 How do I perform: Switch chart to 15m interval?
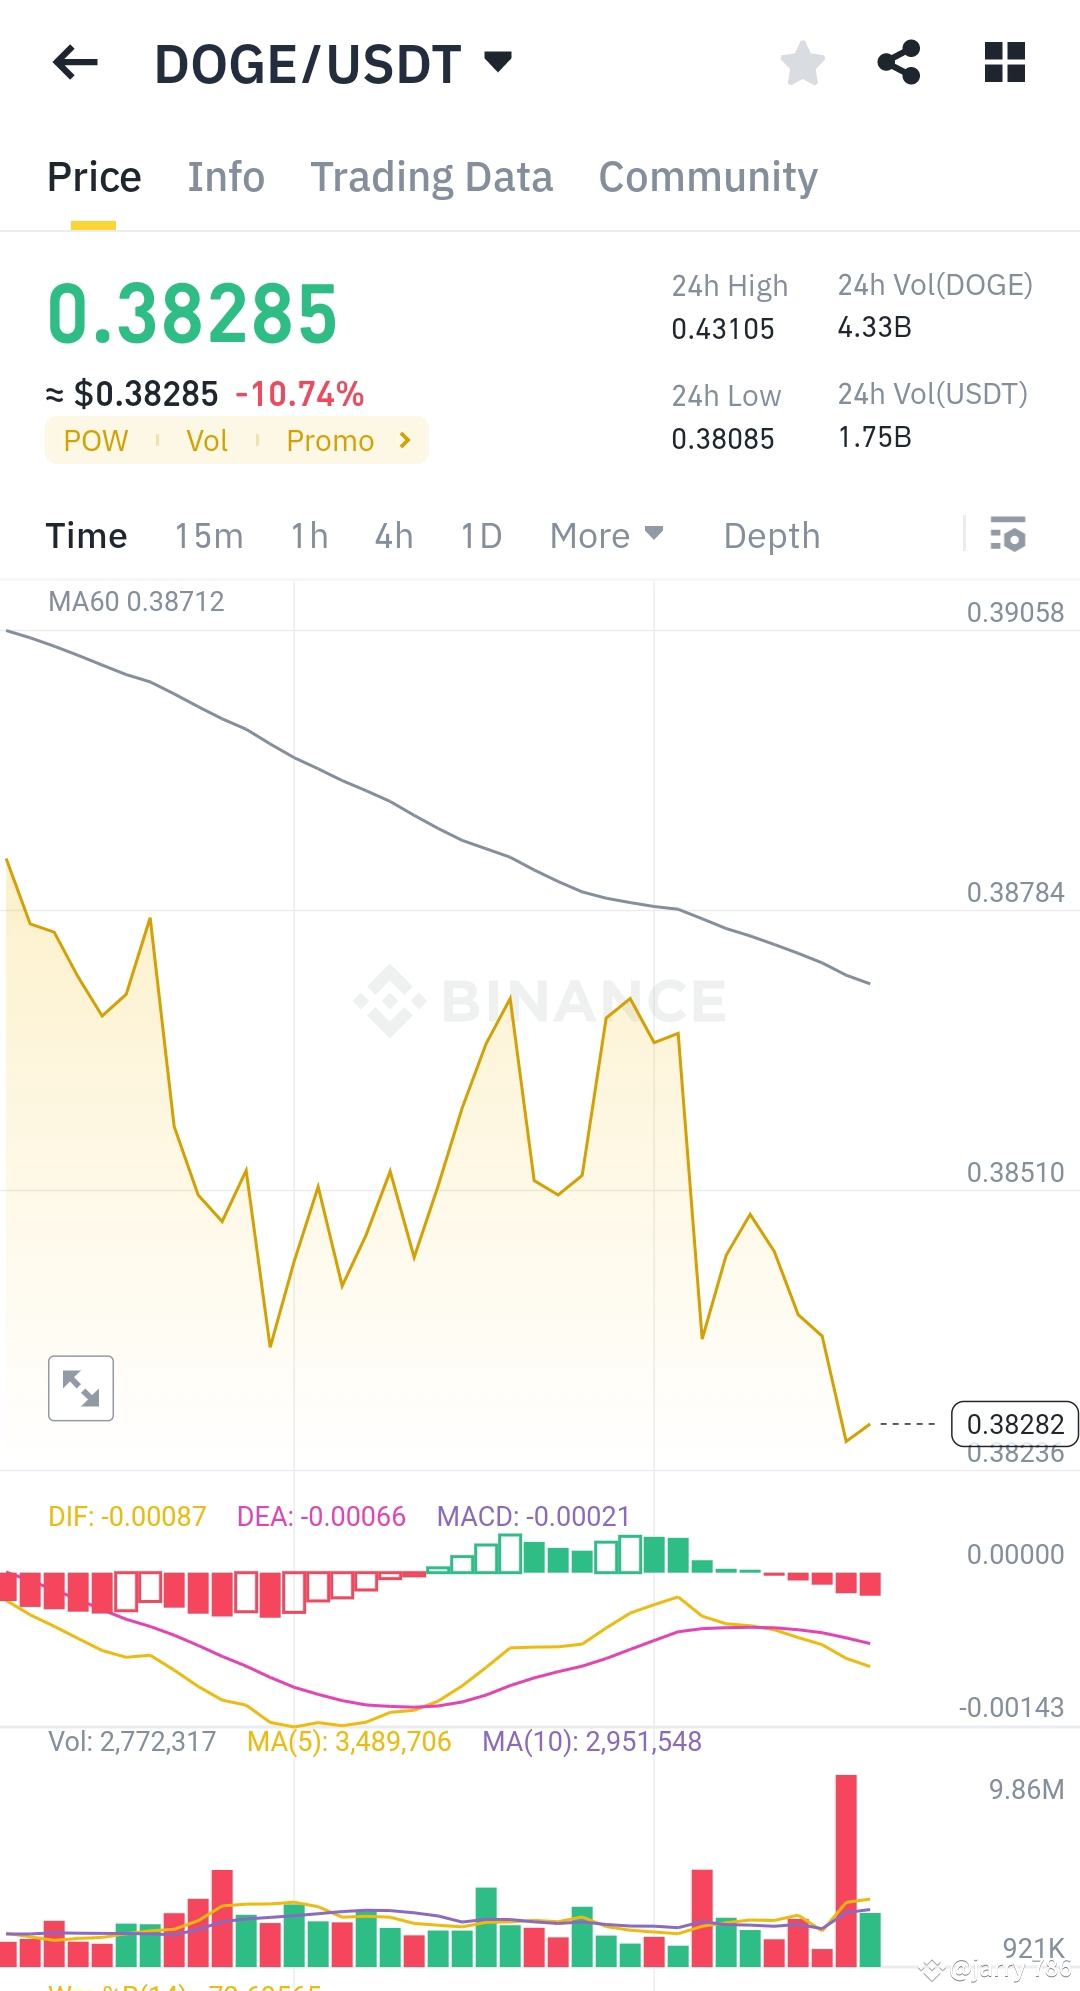[x=207, y=537]
